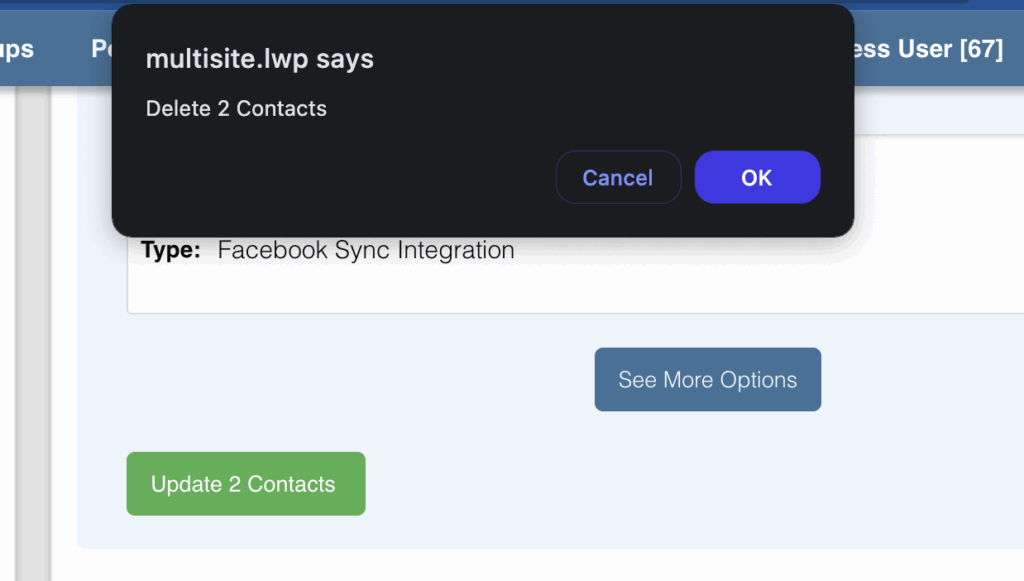The image size is (1024, 581).
Task: Confirm deletion with the OK button
Action: 757,177
